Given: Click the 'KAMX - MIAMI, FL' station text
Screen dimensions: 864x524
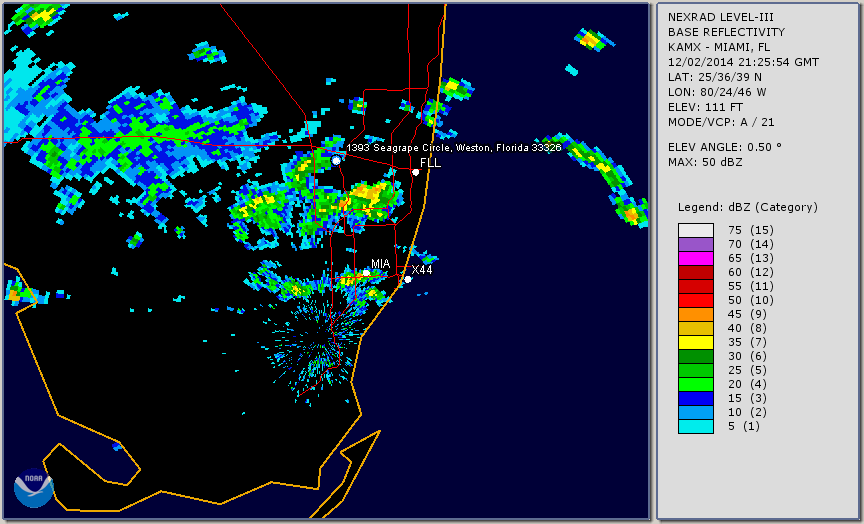Looking at the screenshot, I should [719, 47].
